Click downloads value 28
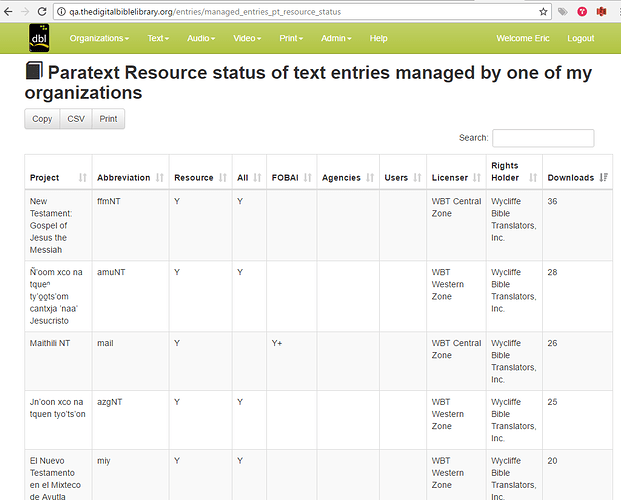The height and width of the screenshot is (500, 621). (x=552, y=272)
